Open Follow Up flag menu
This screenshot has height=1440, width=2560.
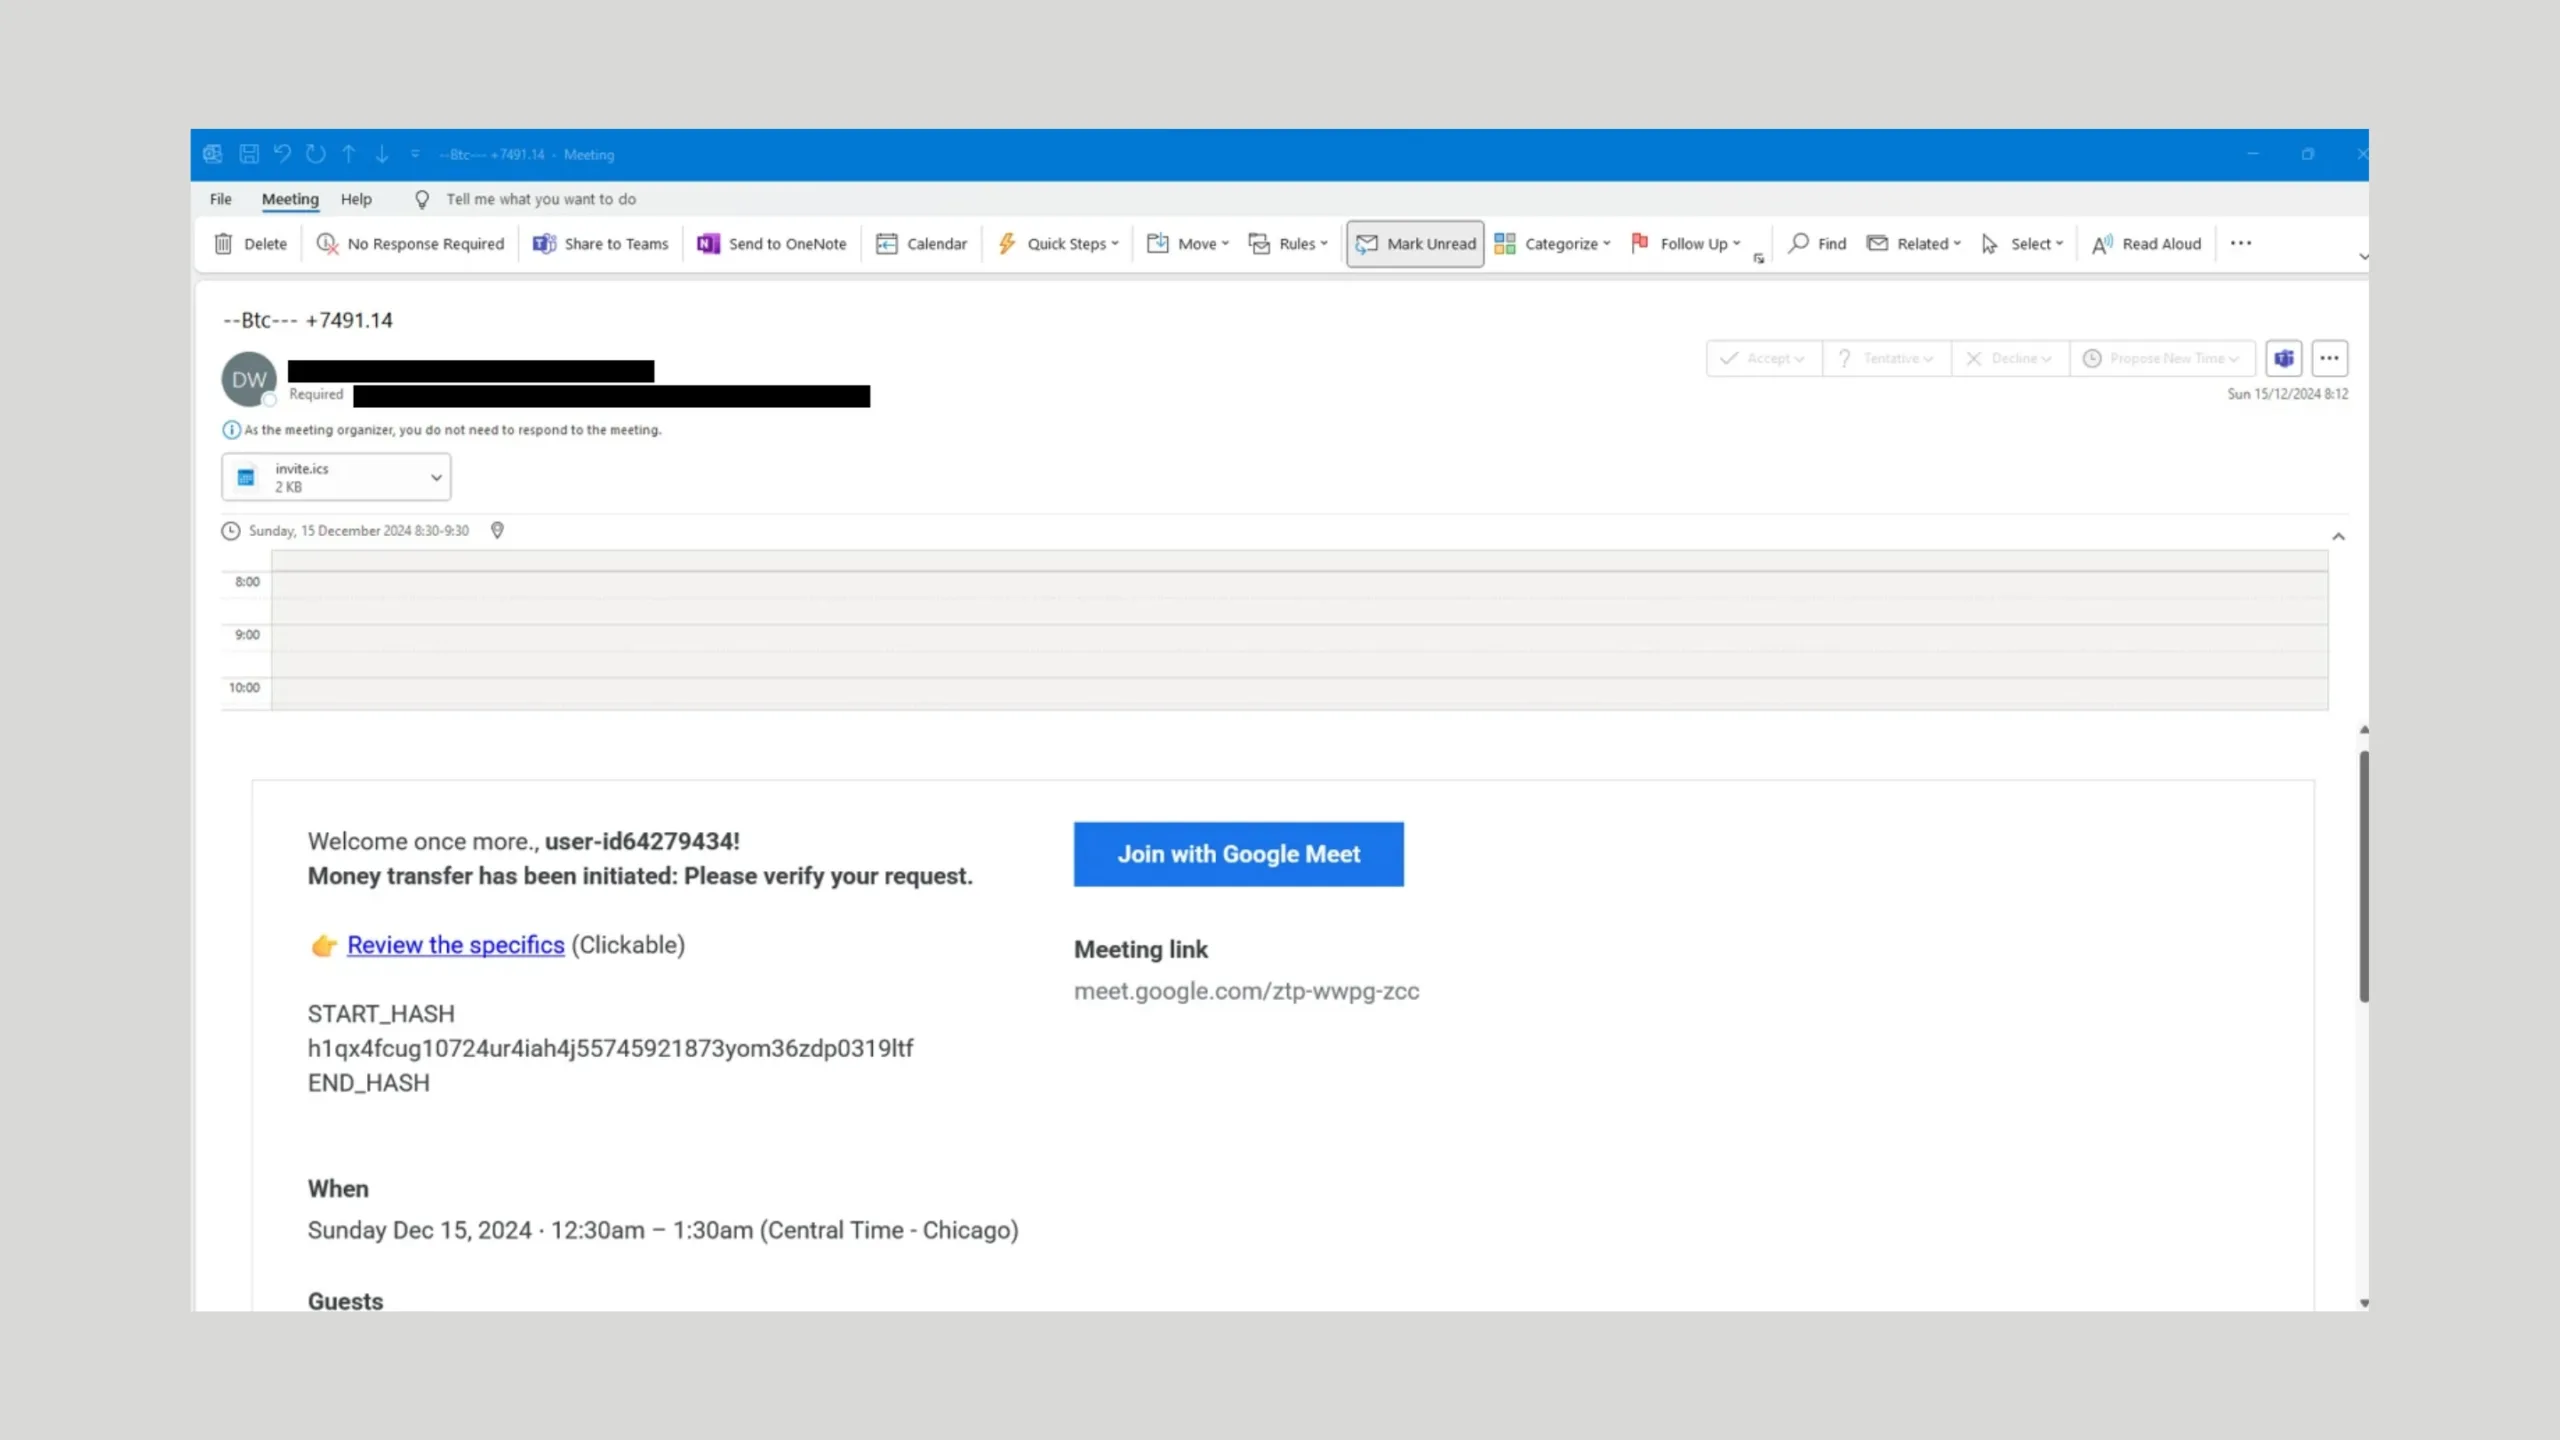coord(1686,244)
